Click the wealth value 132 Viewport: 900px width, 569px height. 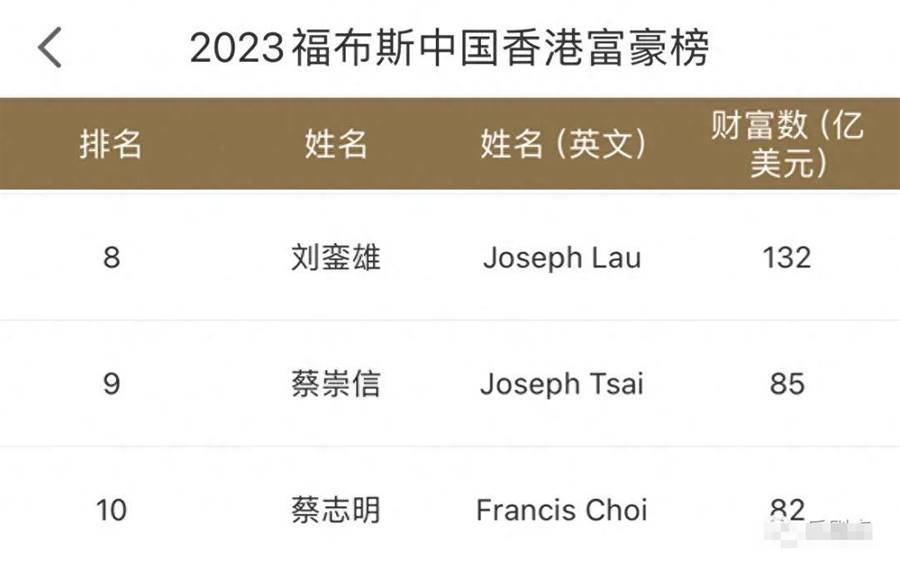(x=787, y=257)
